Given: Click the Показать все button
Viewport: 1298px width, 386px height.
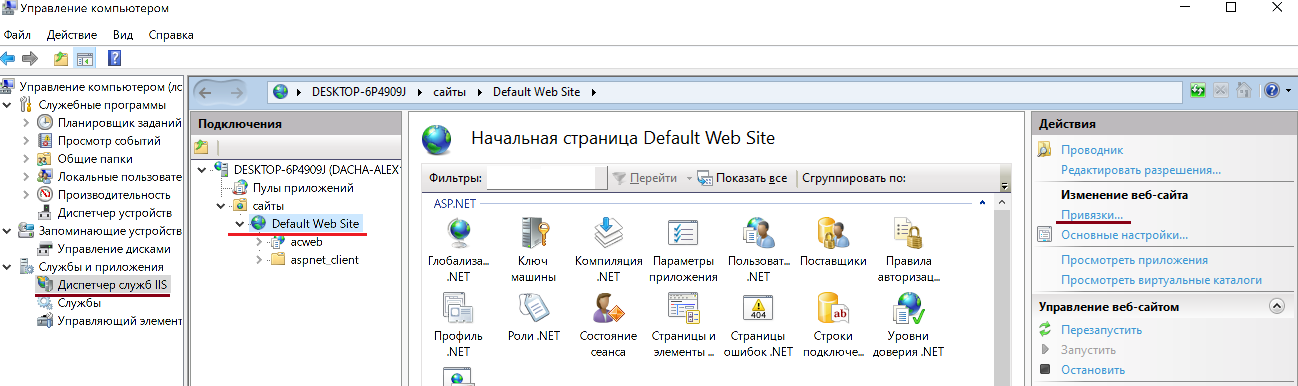Looking at the screenshot, I should click(x=744, y=178).
